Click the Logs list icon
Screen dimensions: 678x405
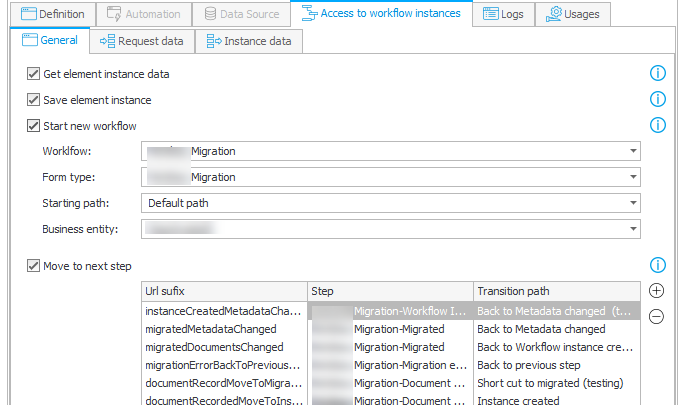pyautogui.click(x=490, y=14)
